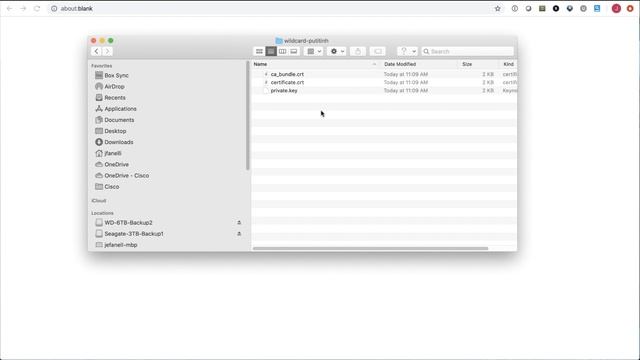Viewport: 640px width, 360px height.
Task: Click the Edit Tags toolbar button
Action: 378,51
